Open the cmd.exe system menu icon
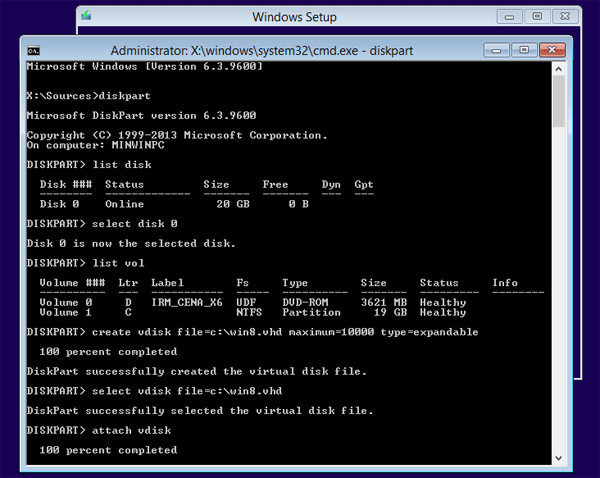 tap(33, 49)
